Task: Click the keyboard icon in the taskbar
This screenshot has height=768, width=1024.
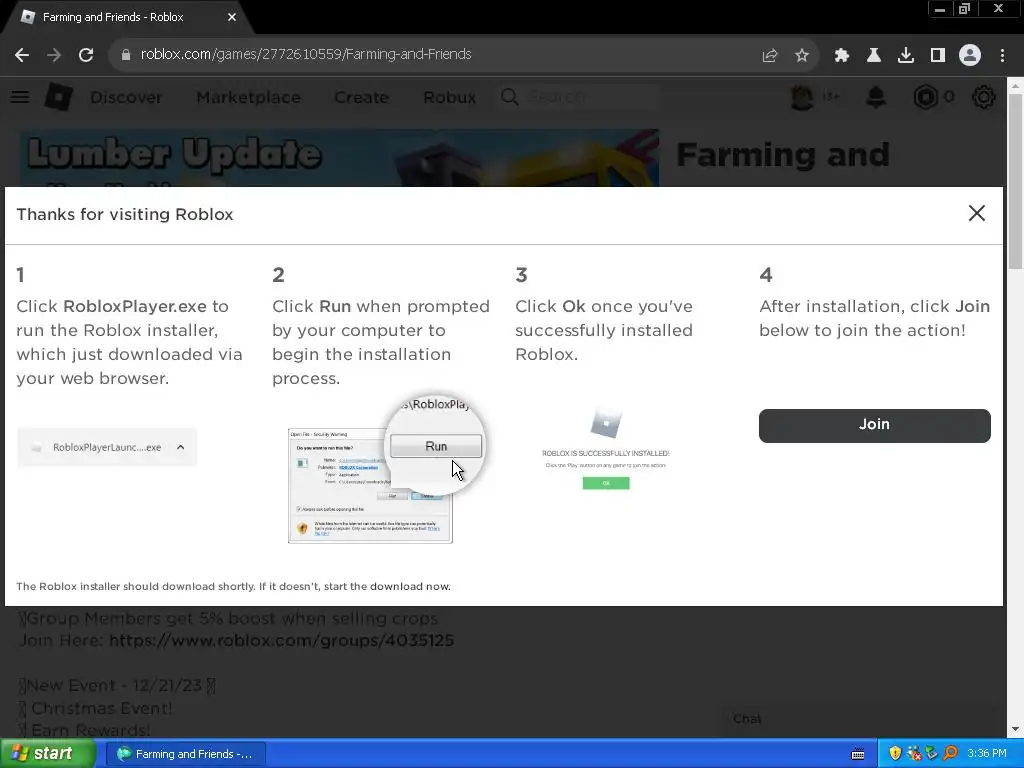Action: [x=858, y=754]
